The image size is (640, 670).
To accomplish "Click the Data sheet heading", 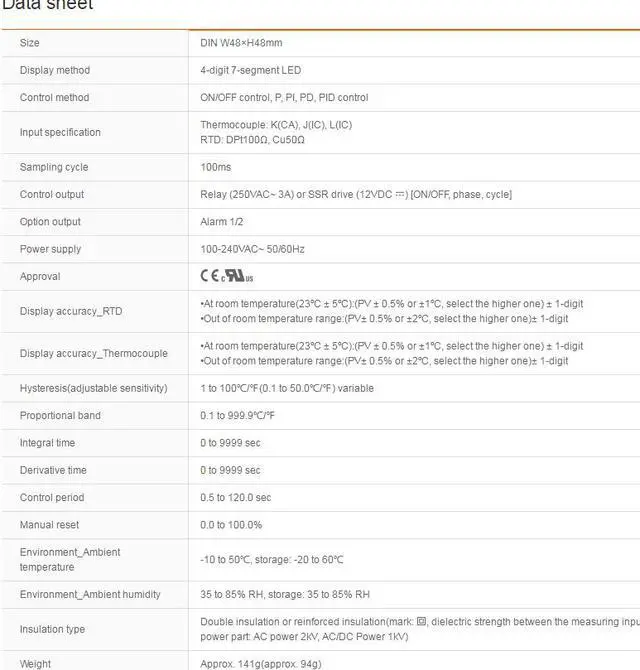I will 47,6.
